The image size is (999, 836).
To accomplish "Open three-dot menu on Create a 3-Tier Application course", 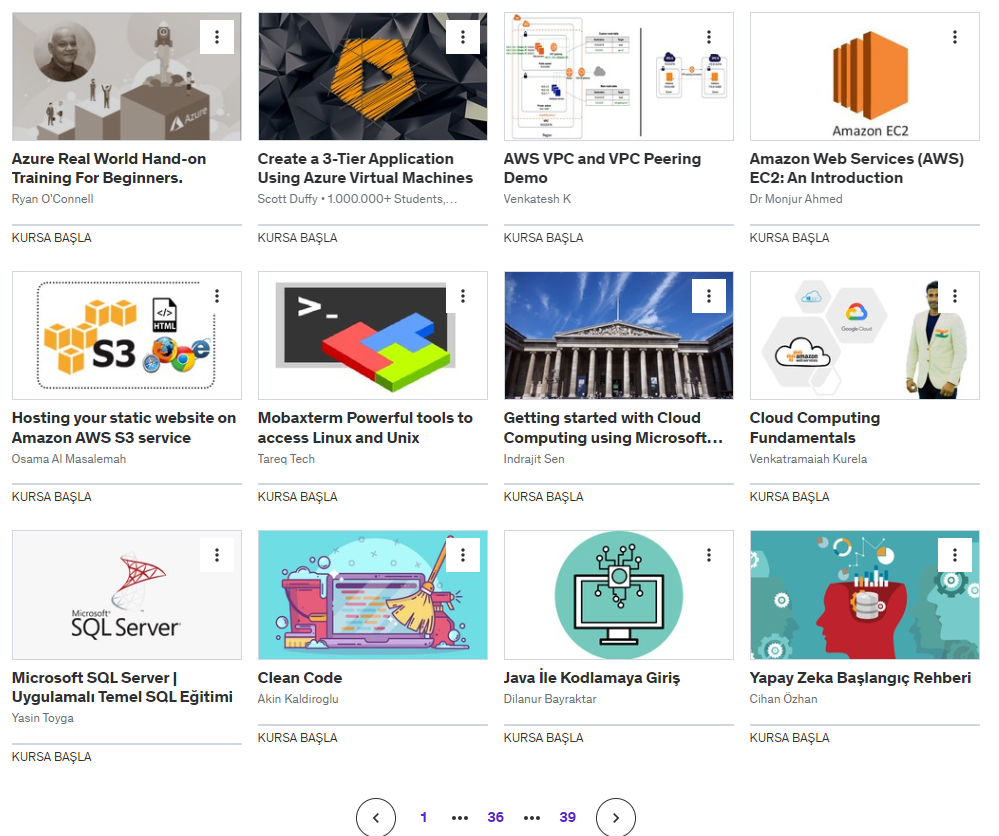I will tap(463, 37).
